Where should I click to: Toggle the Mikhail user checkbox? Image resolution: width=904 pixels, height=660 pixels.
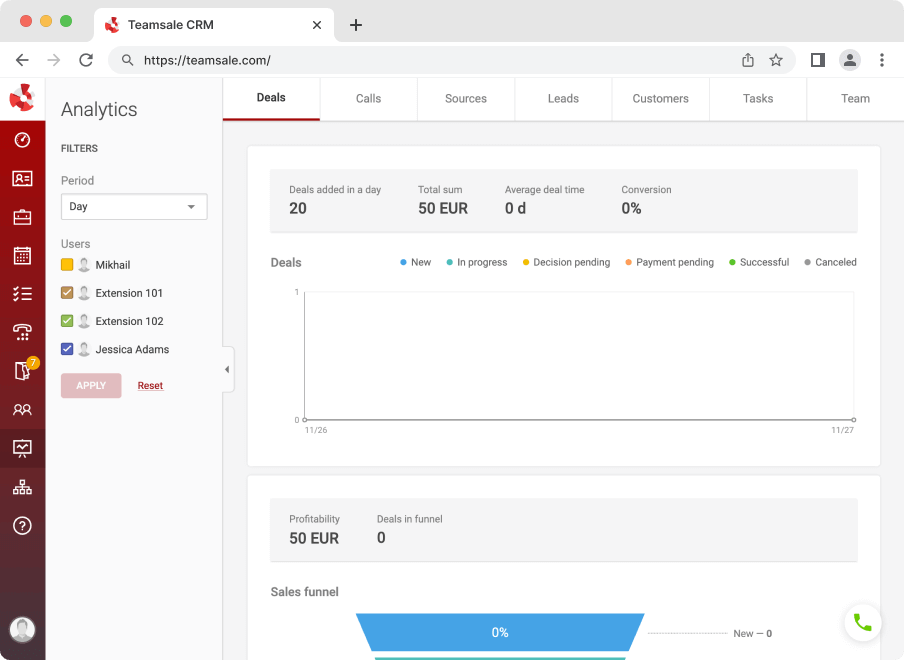click(x=67, y=265)
